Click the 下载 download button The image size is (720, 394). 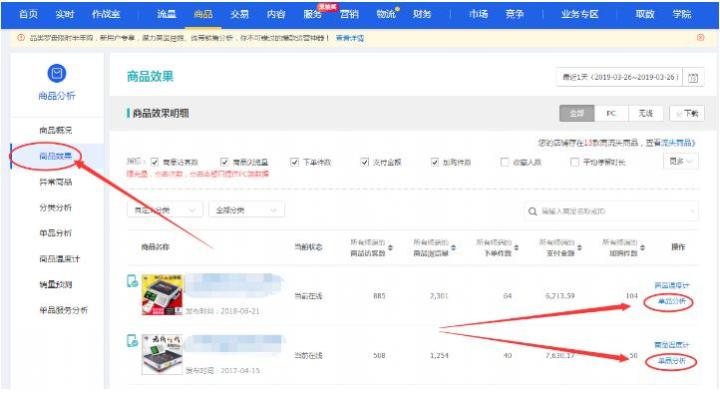pos(687,113)
